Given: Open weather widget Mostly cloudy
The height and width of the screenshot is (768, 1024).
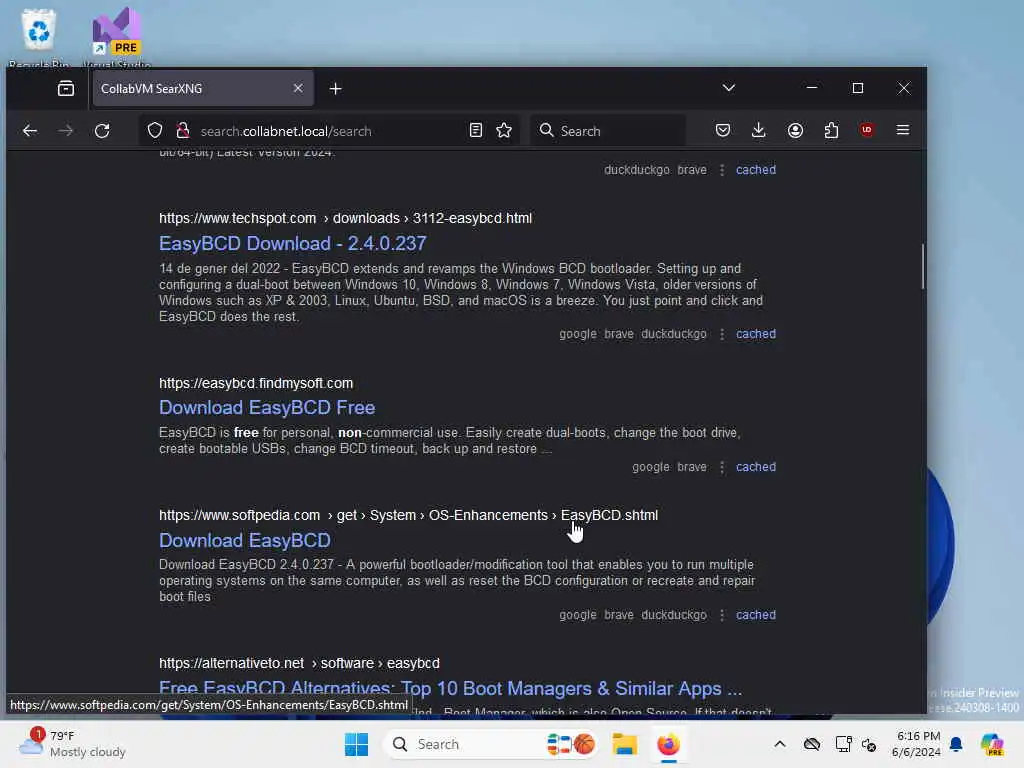Looking at the screenshot, I should coord(72,744).
